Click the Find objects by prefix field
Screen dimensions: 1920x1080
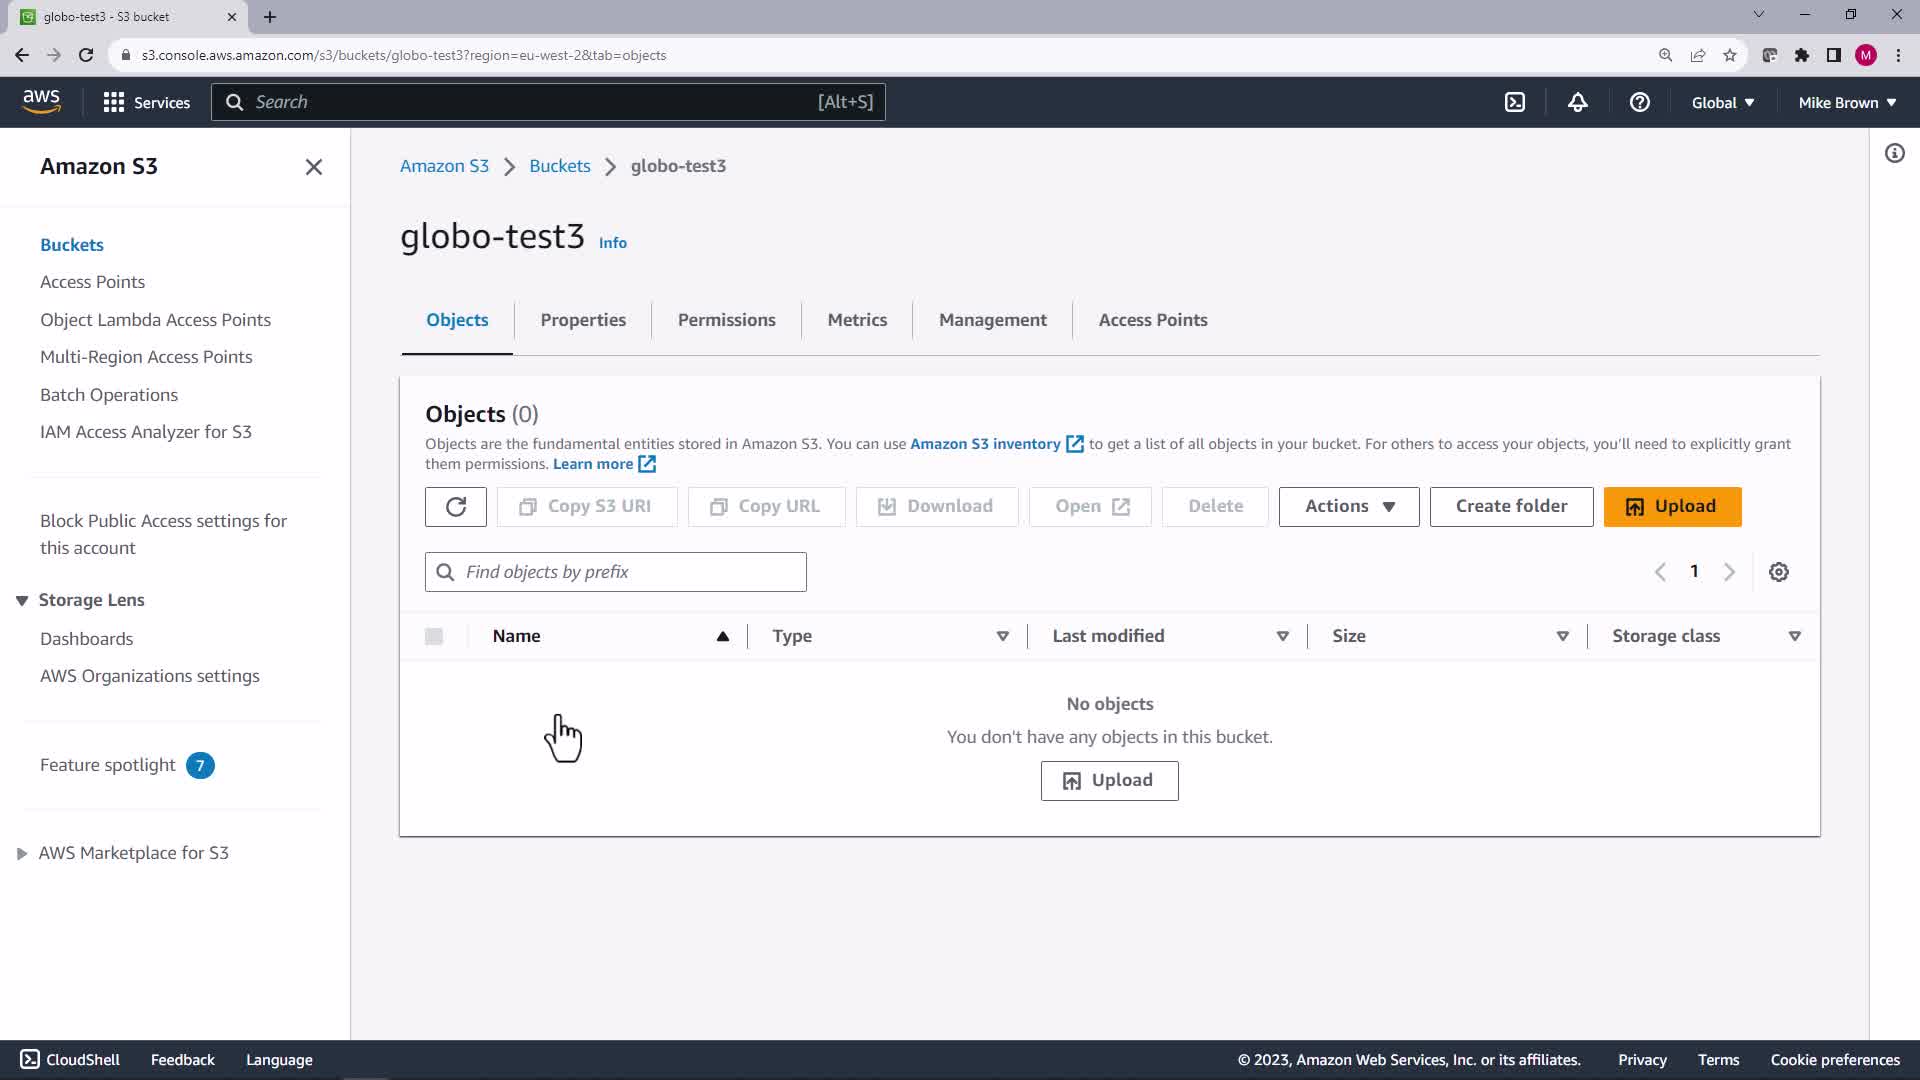[x=630, y=572]
